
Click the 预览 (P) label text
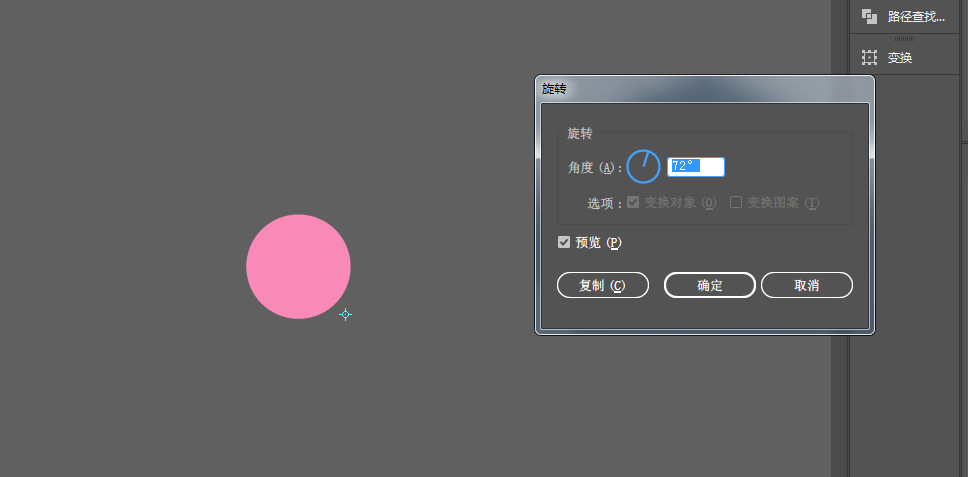point(598,243)
